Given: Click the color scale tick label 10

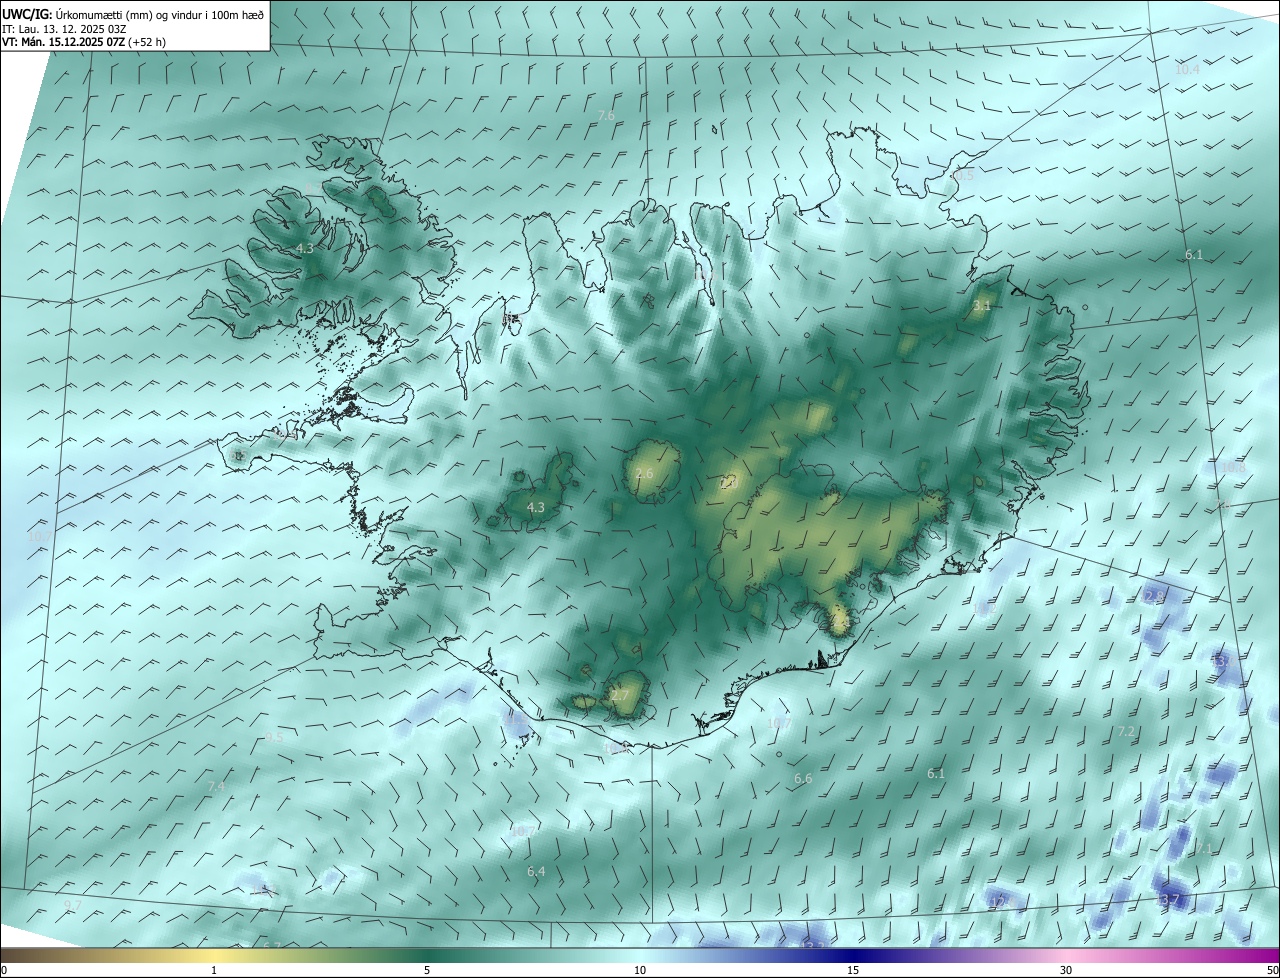Looking at the screenshot, I should [640, 970].
